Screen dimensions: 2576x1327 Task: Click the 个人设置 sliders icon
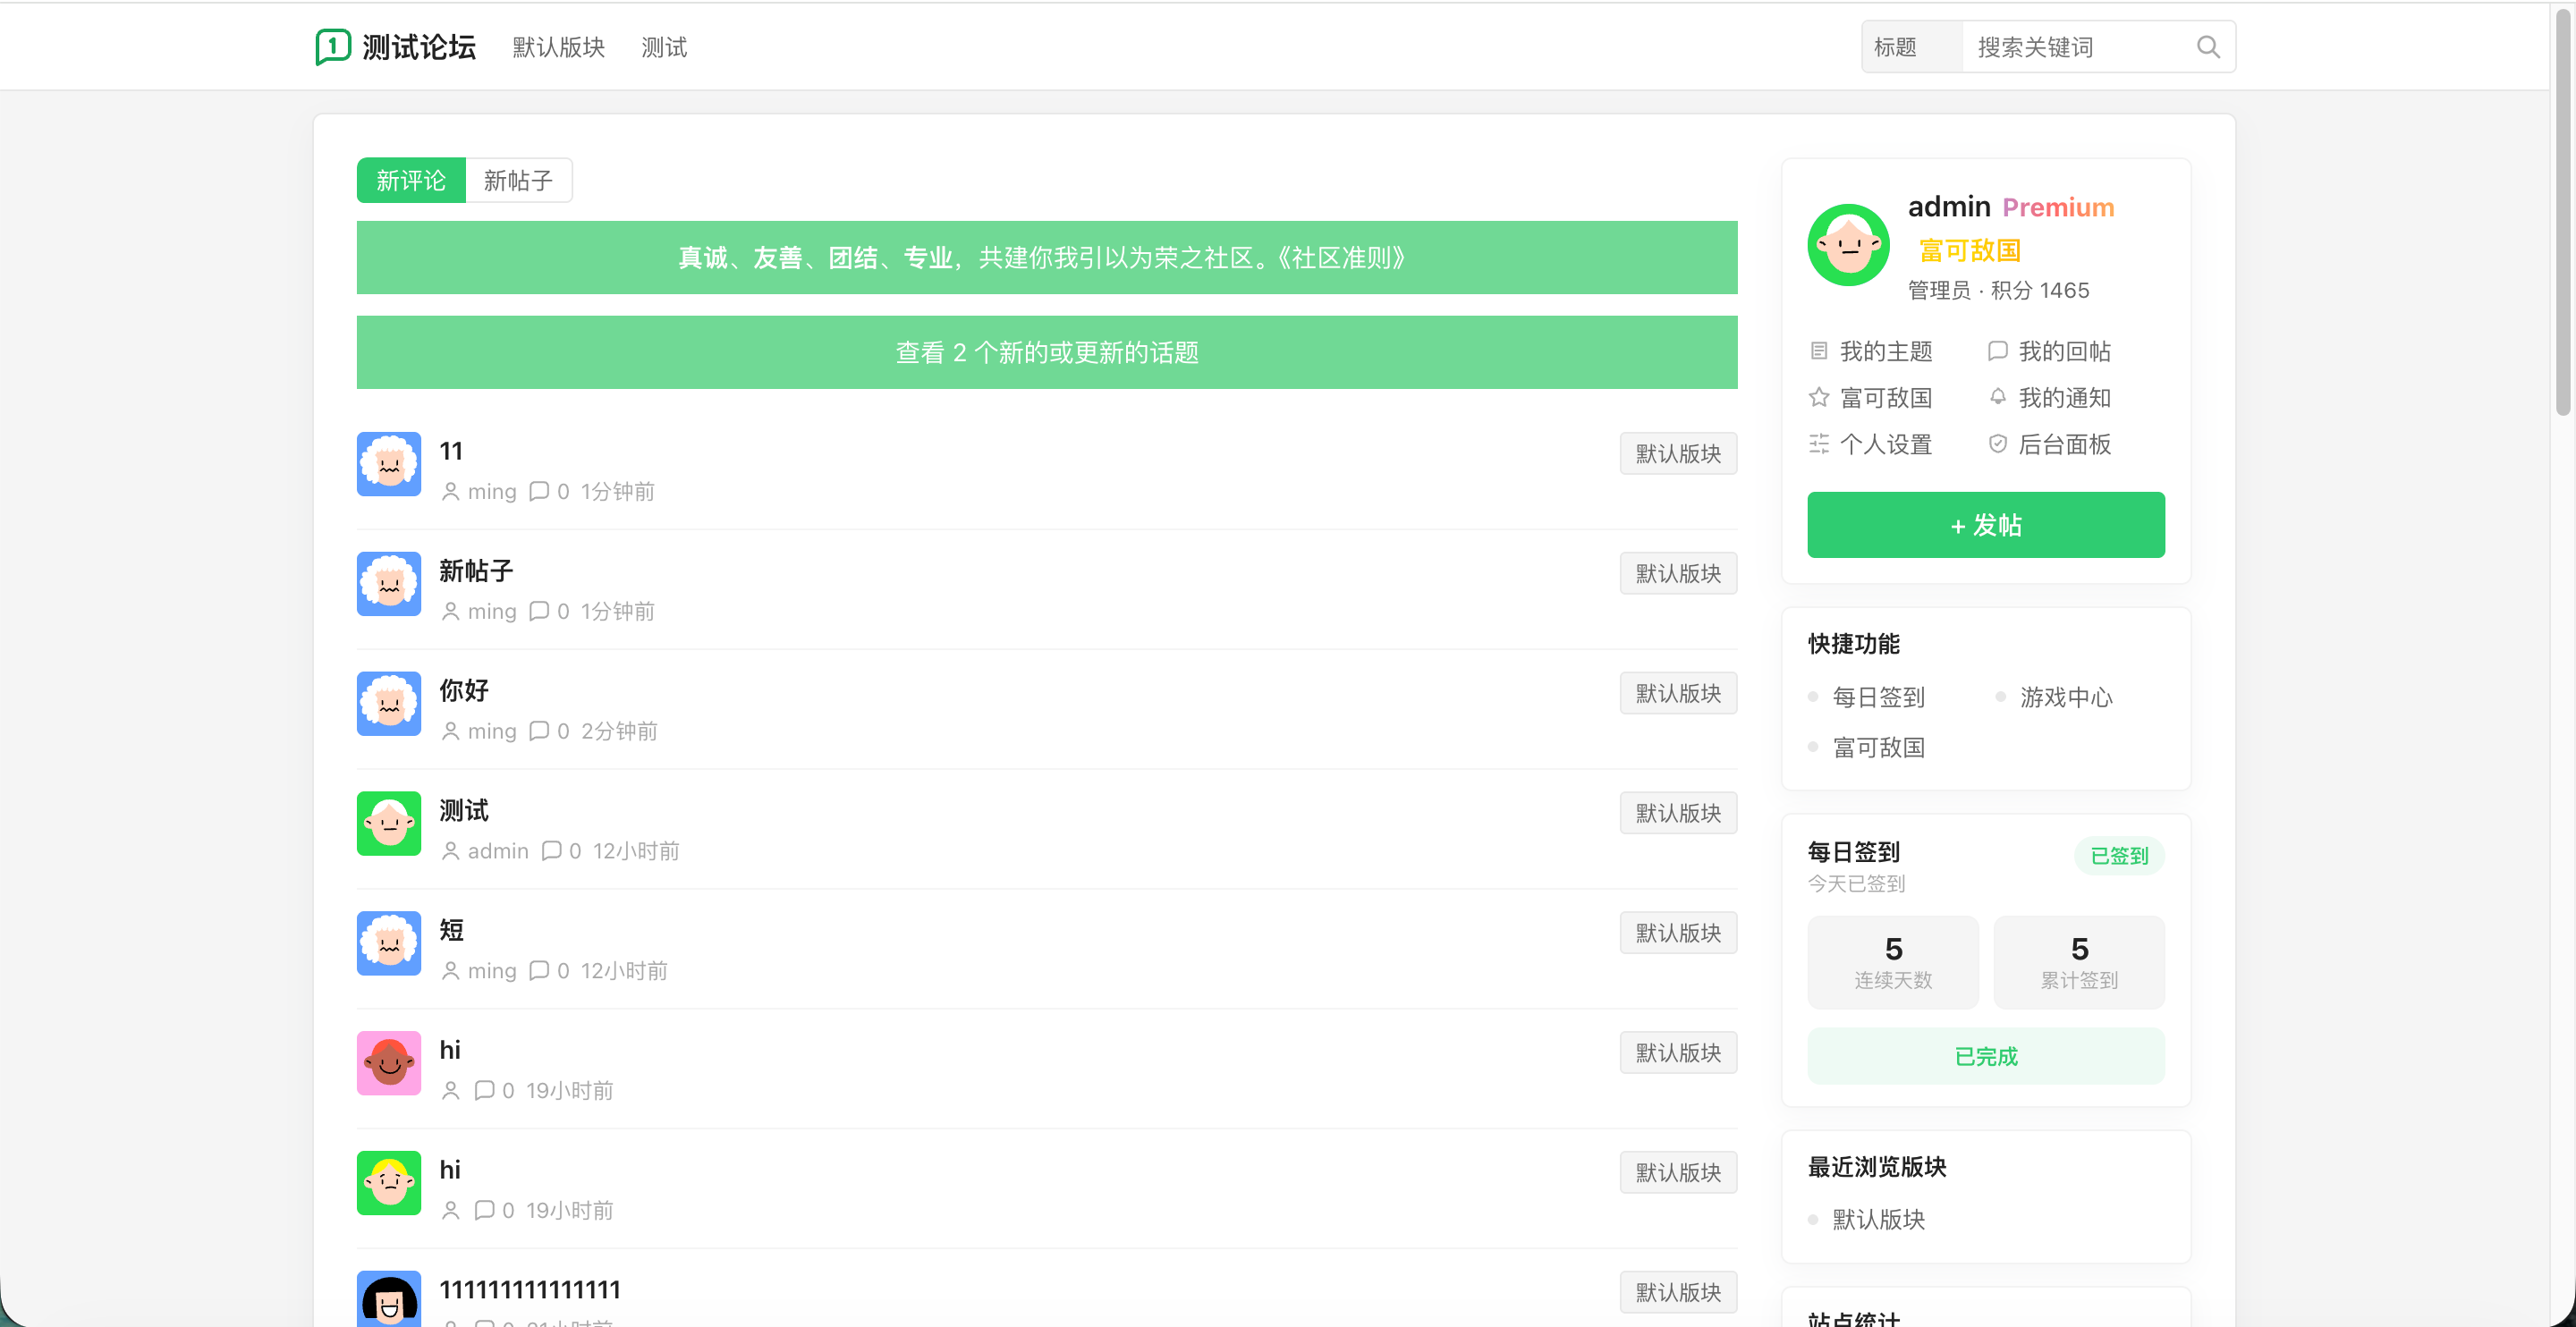pos(1819,444)
